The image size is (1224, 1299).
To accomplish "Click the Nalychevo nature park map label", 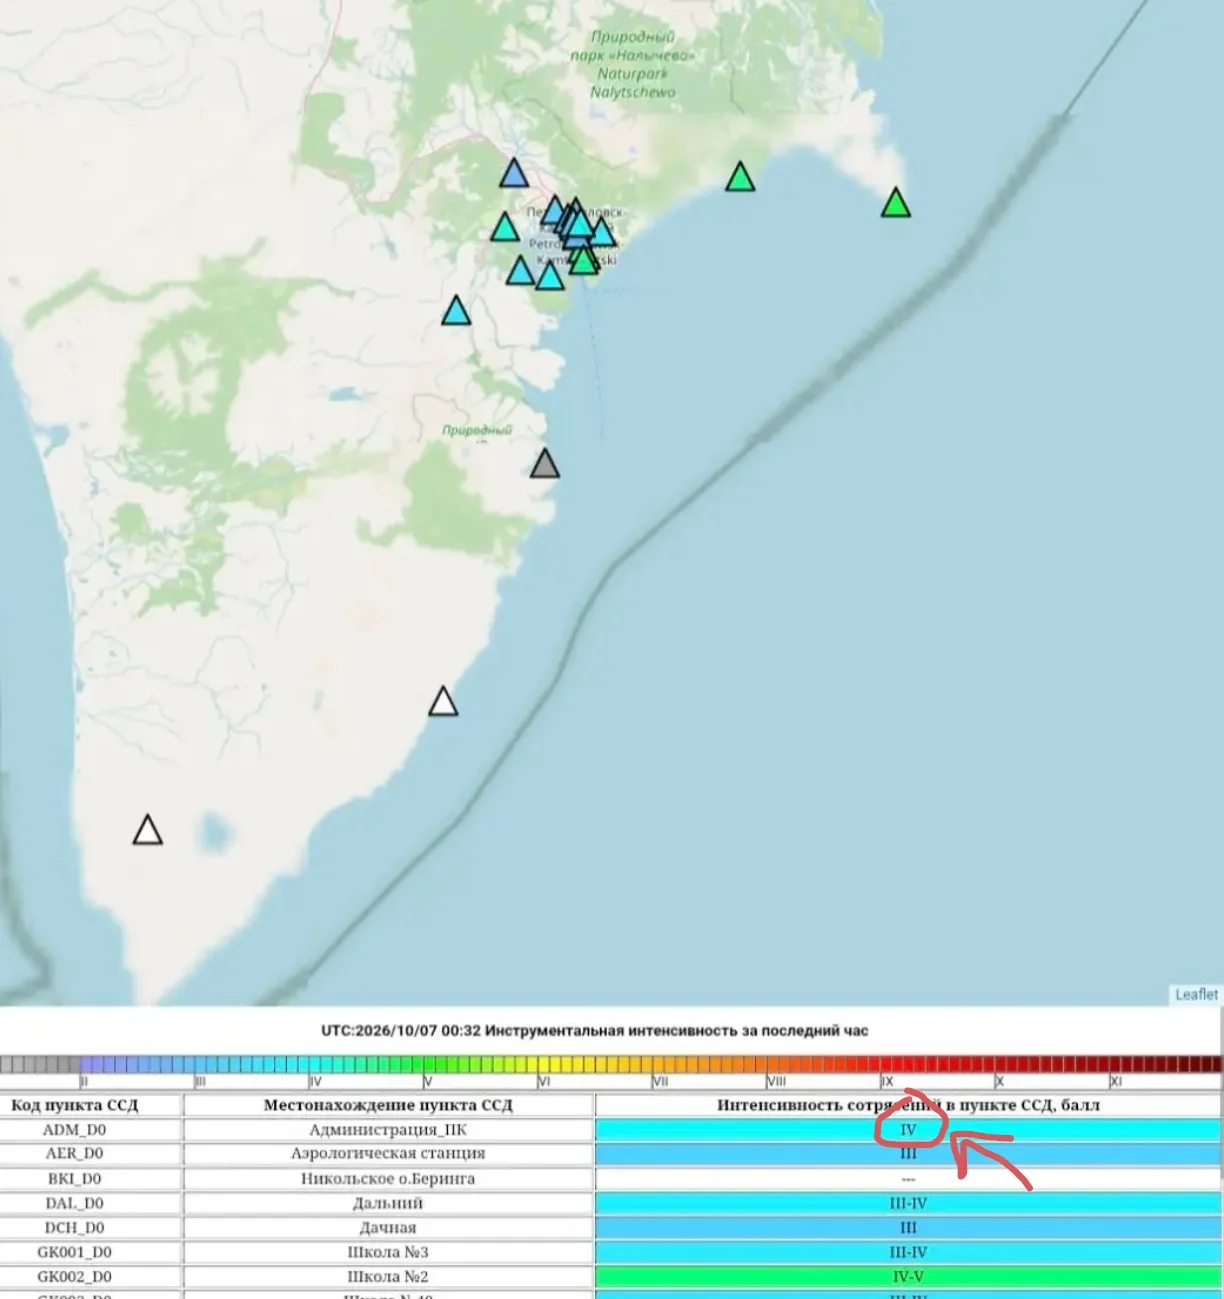I will 632,64.
